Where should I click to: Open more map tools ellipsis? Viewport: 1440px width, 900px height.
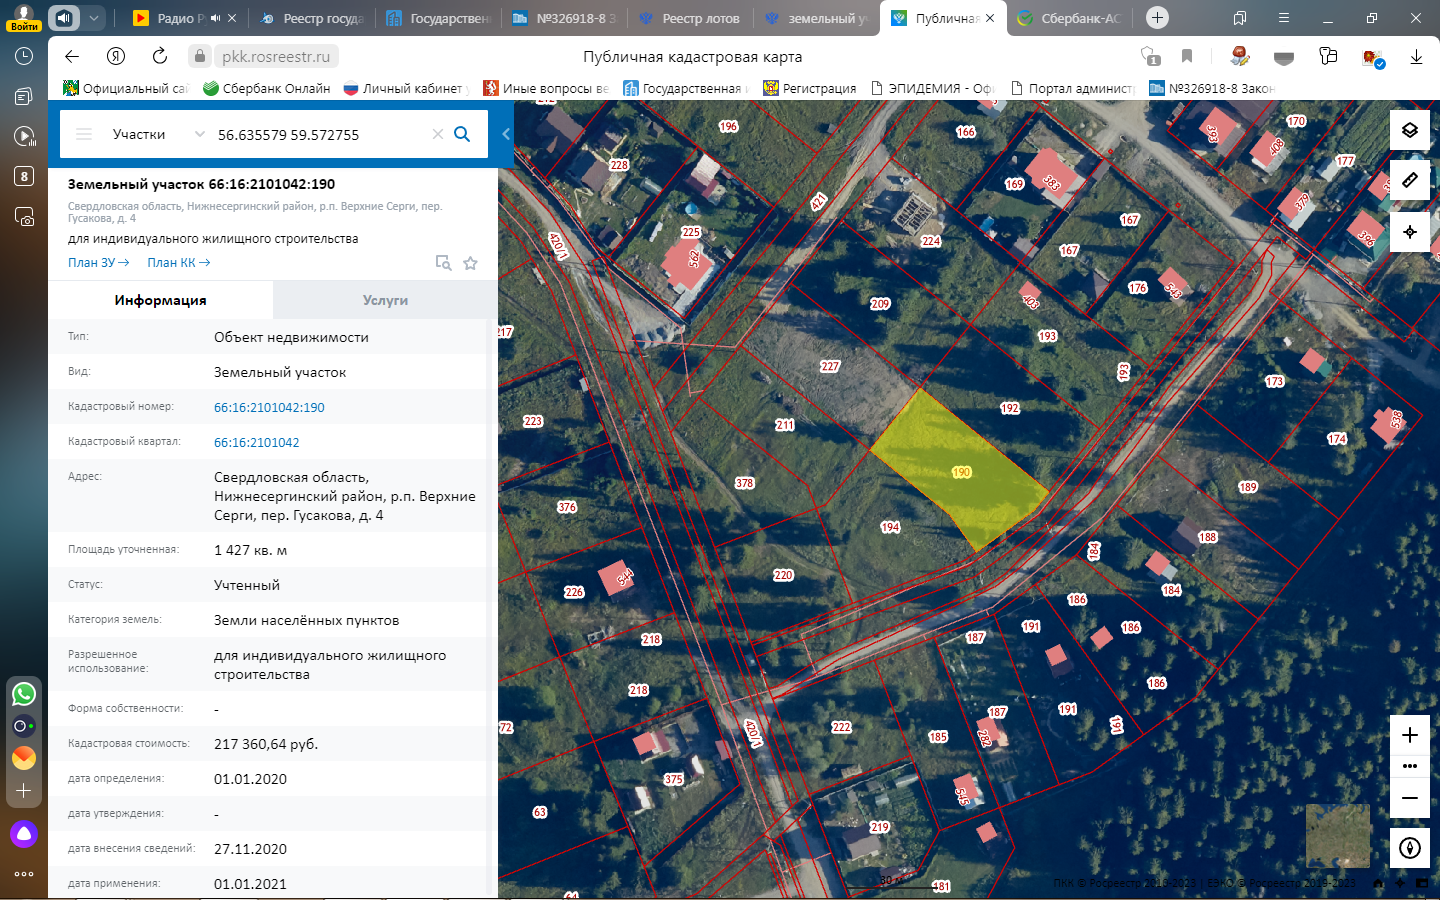1409,766
